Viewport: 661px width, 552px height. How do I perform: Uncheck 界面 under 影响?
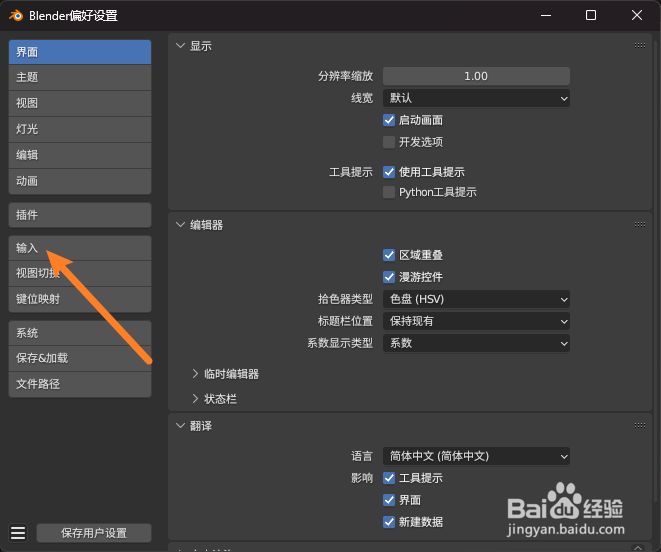[x=389, y=500]
